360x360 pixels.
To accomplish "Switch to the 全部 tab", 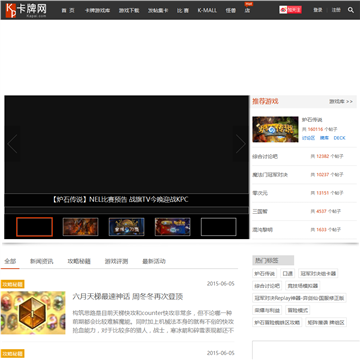I will (10, 261).
